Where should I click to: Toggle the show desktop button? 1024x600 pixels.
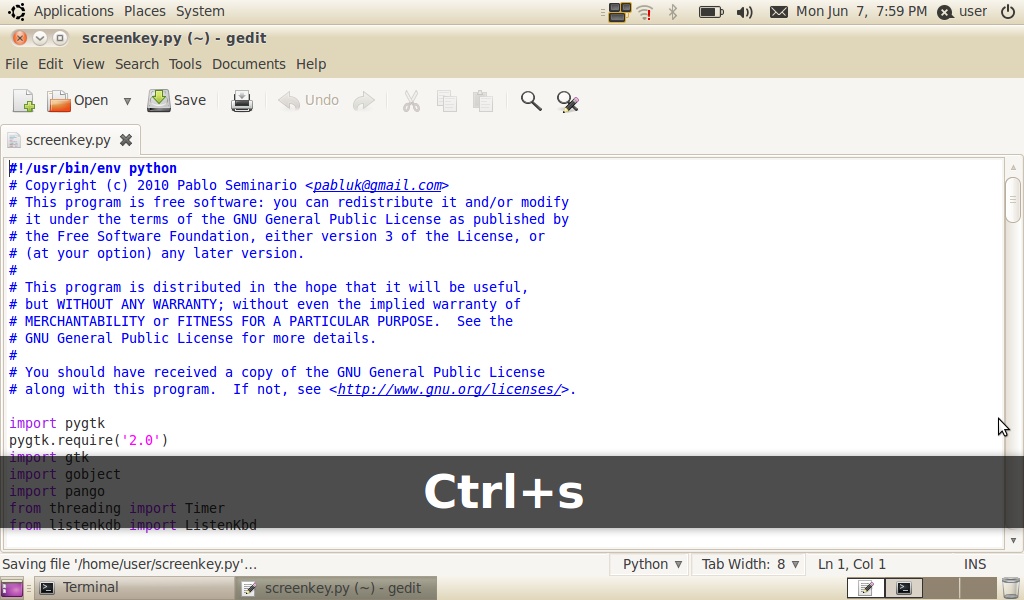pyautogui.click(x=12, y=588)
